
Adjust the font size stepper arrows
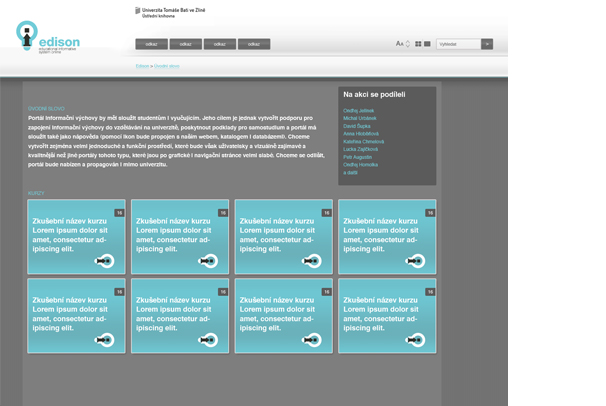[408, 44]
